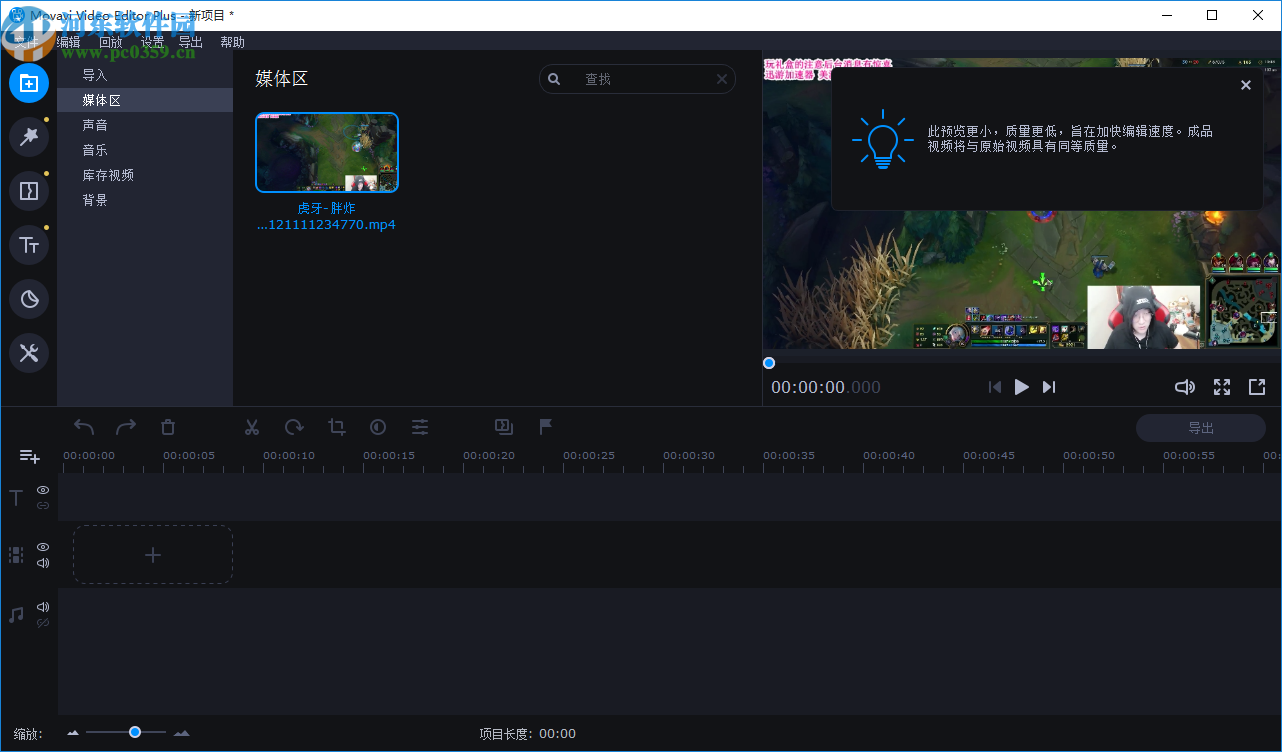Viewport: 1282px width, 752px height.
Task: Click the Add Marker flag icon
Action: point(545,427)
